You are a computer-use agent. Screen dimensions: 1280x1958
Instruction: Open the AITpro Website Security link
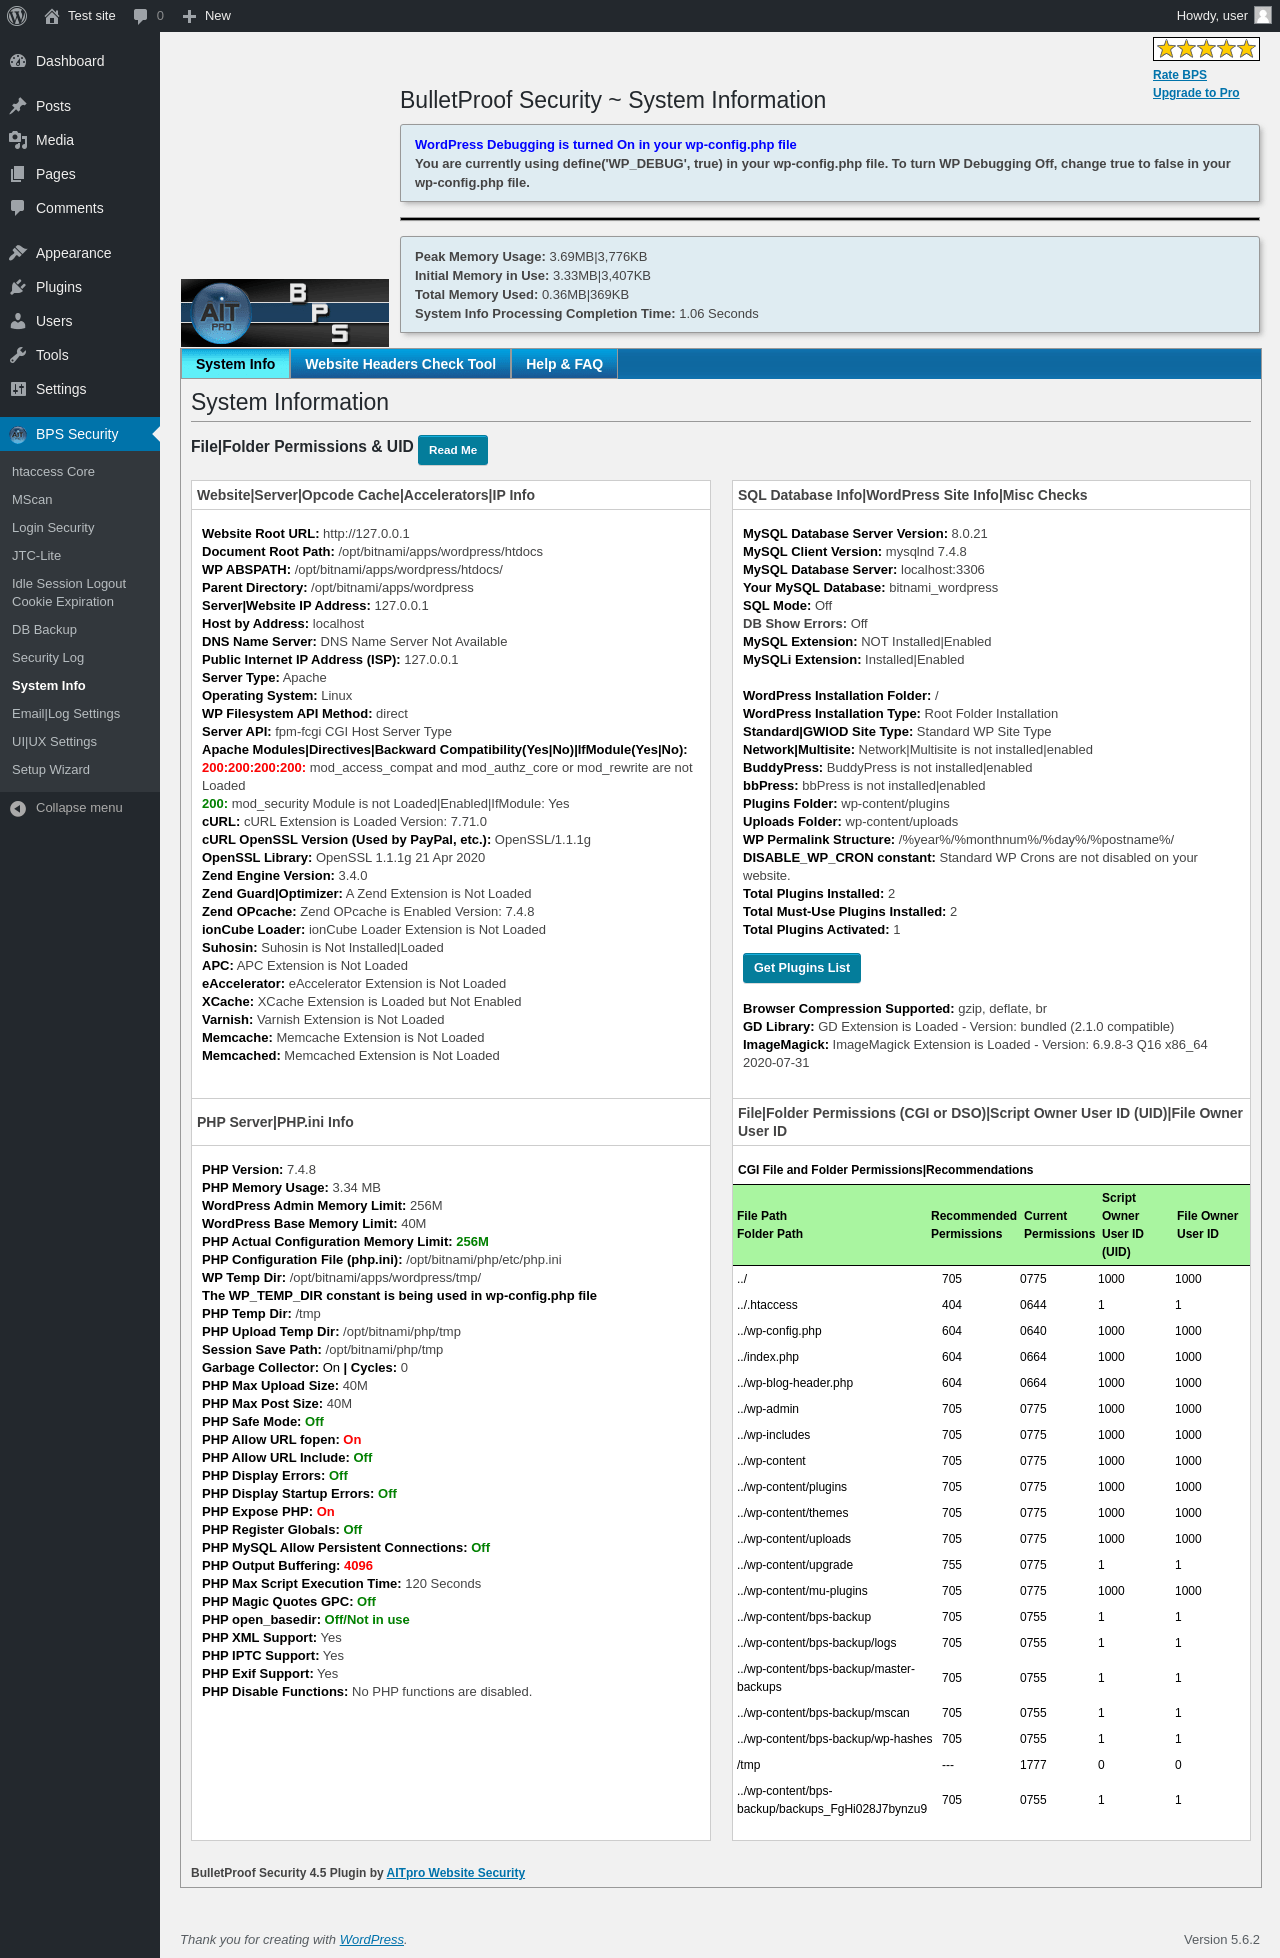pyautogui.click(x=456, y=1873)
